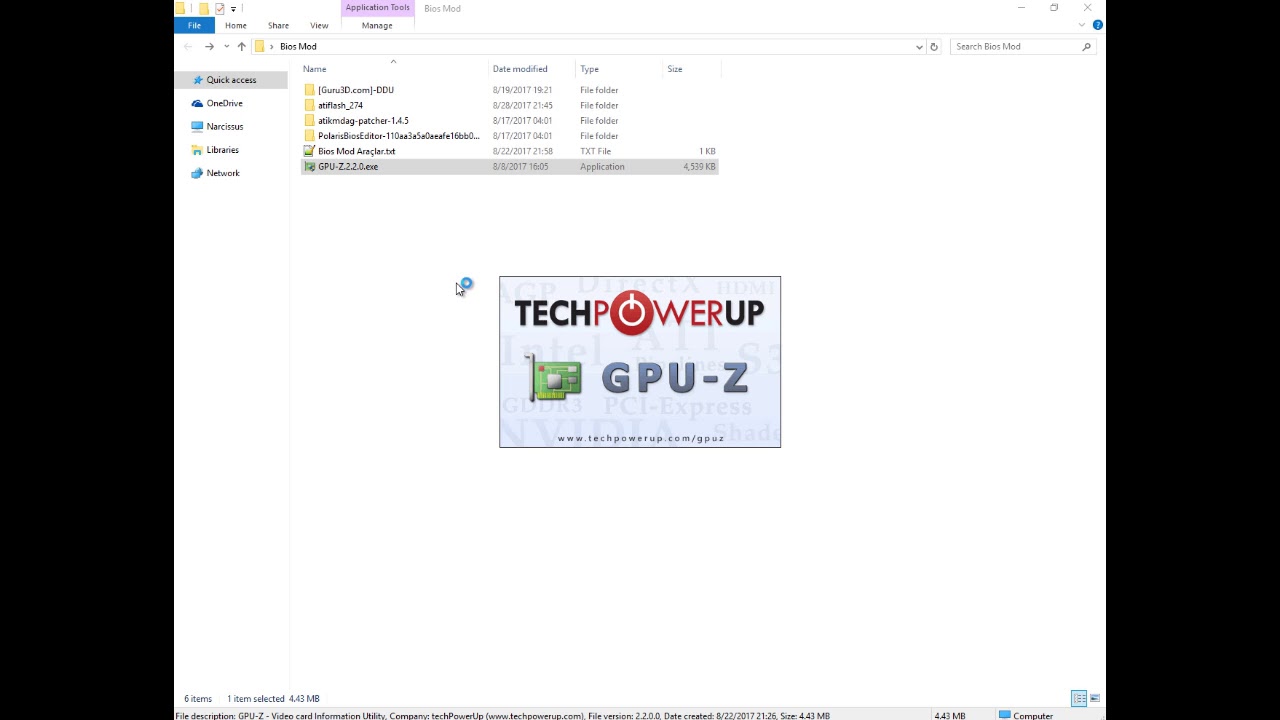1280x720 pixels.
Task: Click the Properties quick access toolbar icon
Action: [x=220, y=9]
